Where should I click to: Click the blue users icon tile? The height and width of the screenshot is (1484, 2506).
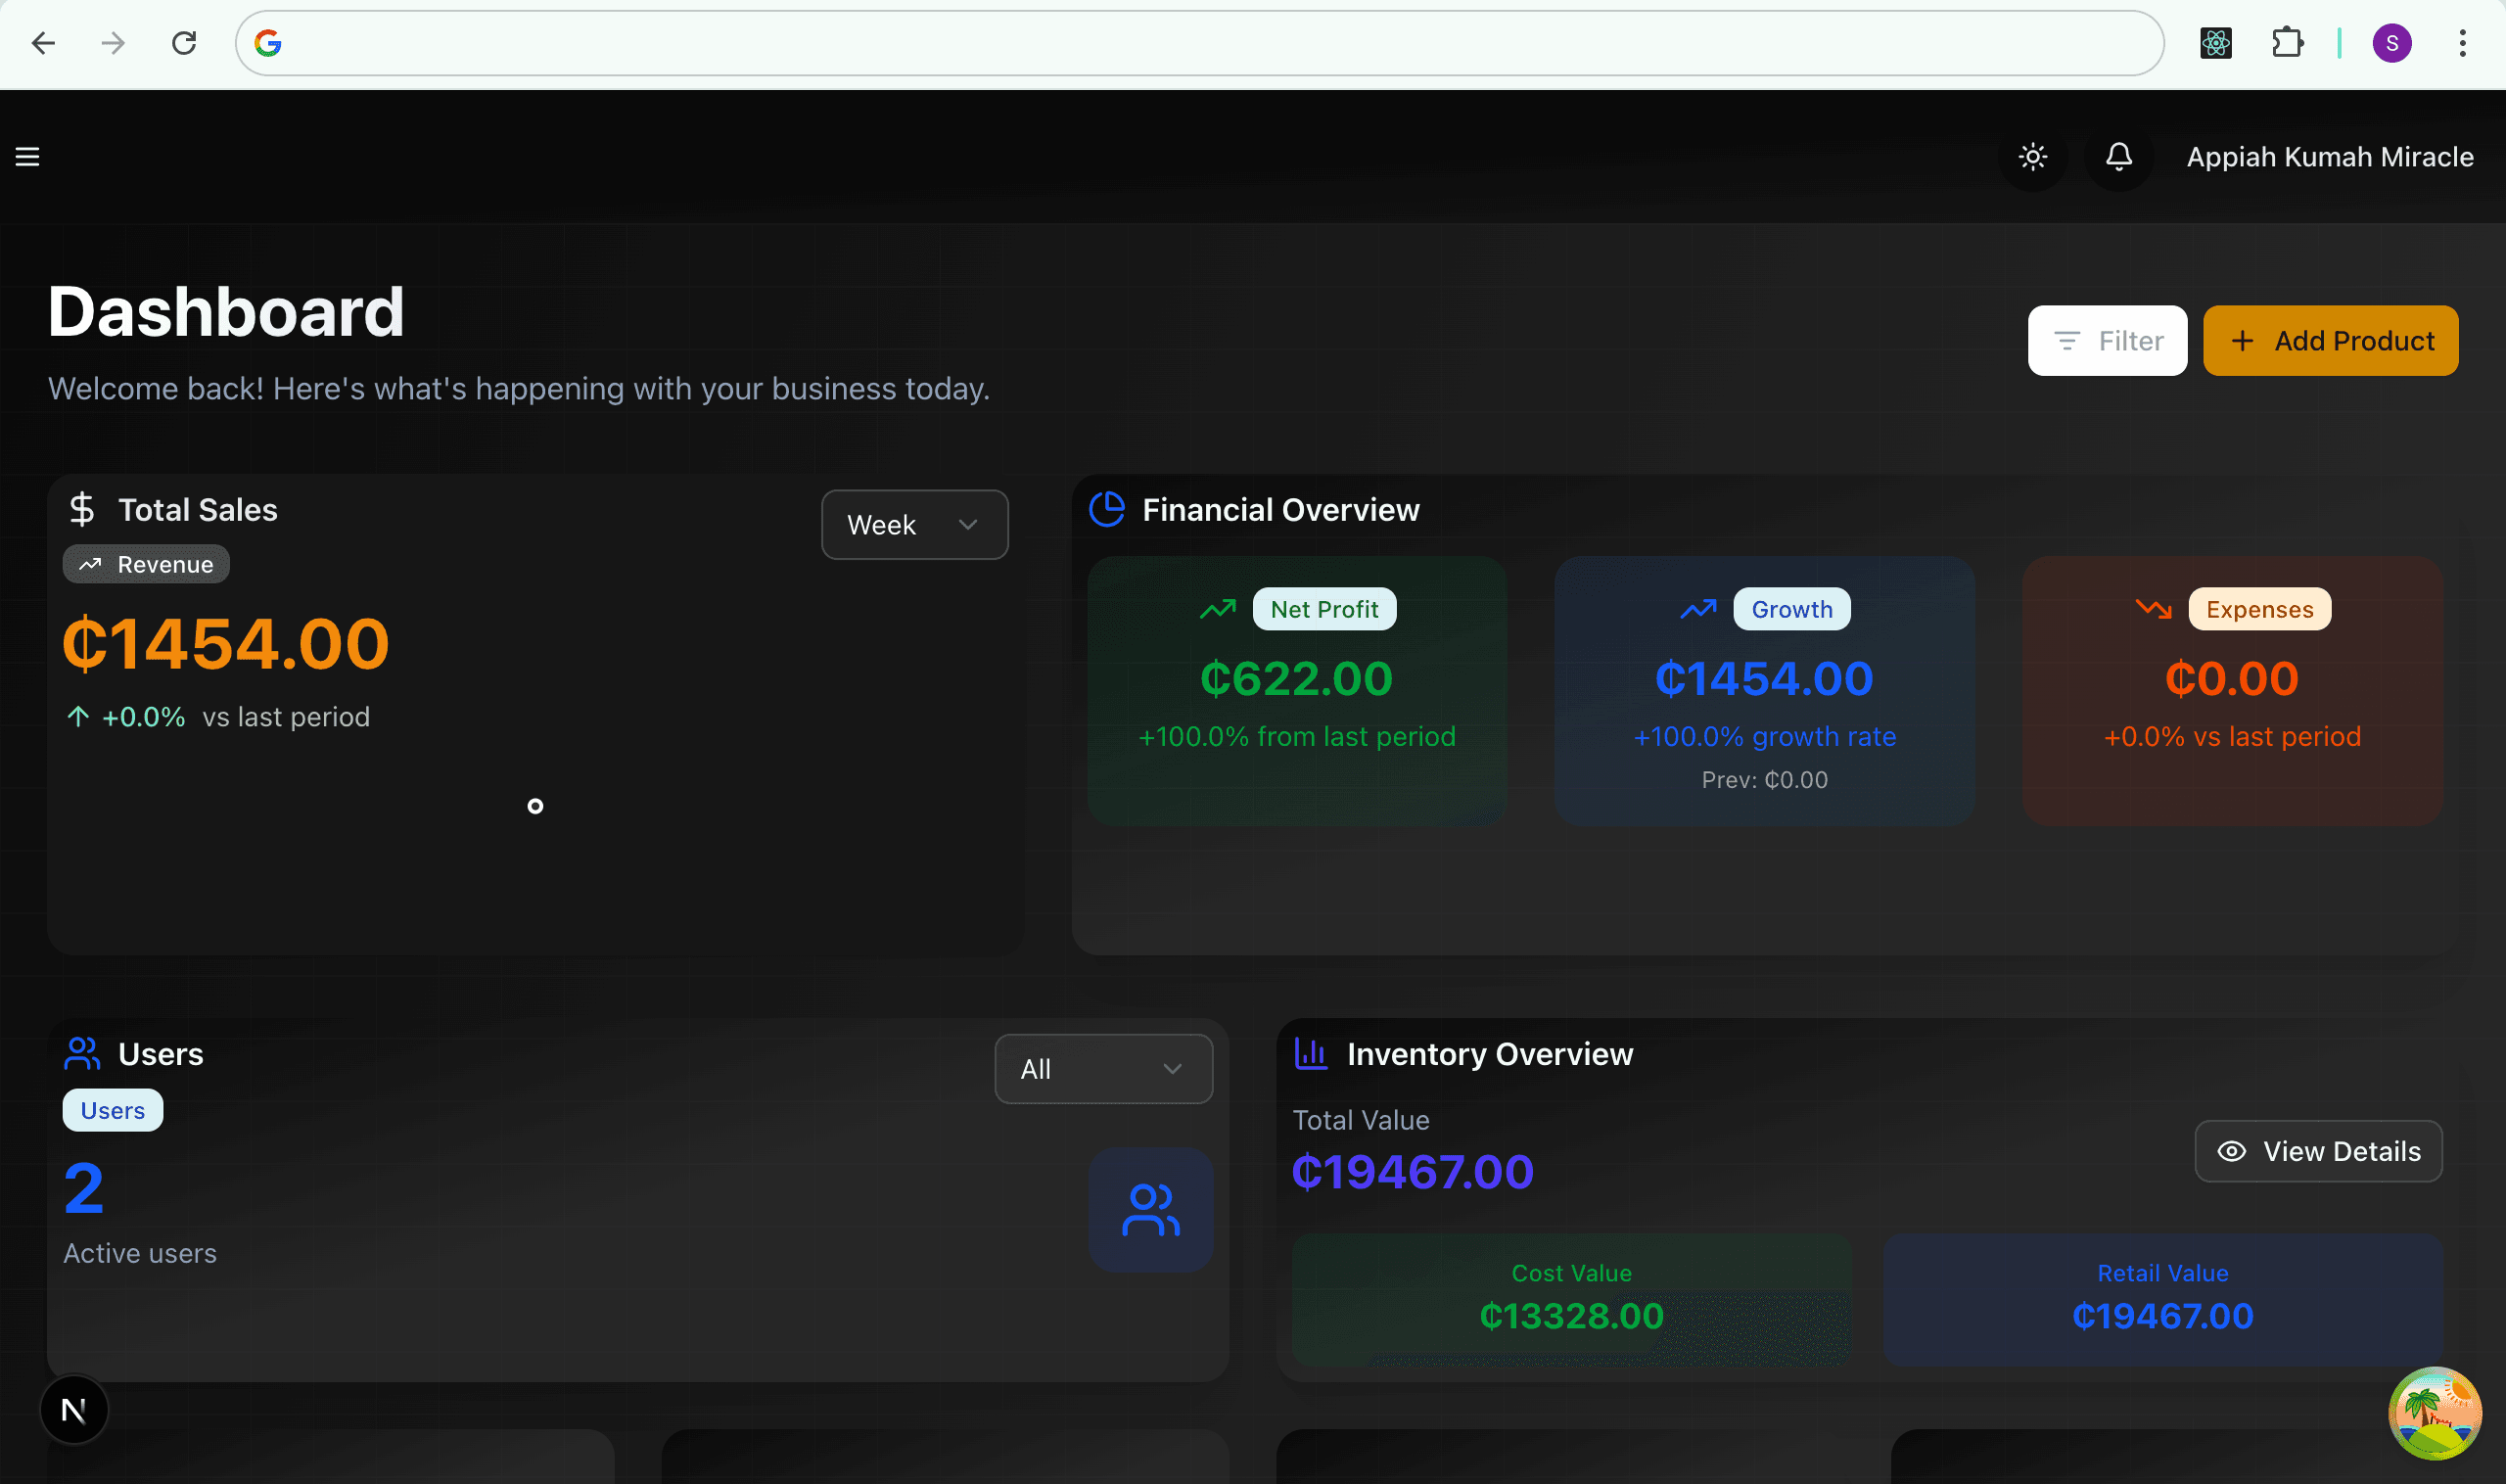coord(1150,1209)
